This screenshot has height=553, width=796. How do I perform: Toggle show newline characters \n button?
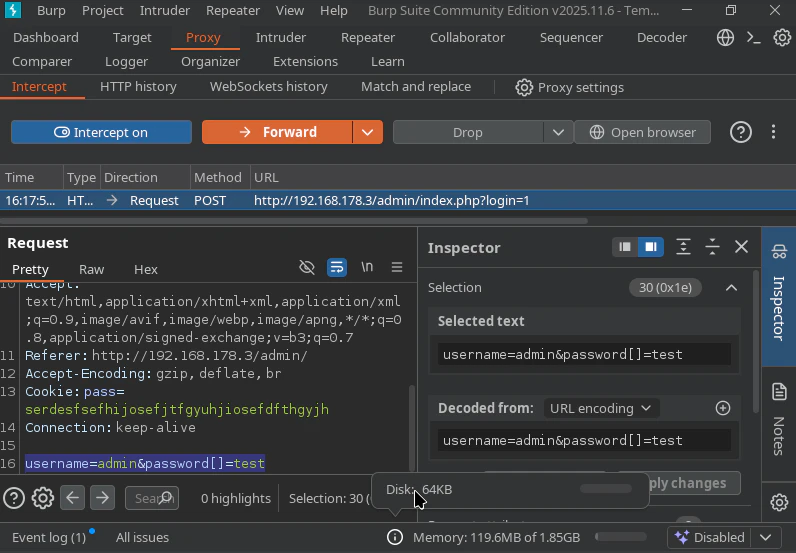(x=367, y=267)
